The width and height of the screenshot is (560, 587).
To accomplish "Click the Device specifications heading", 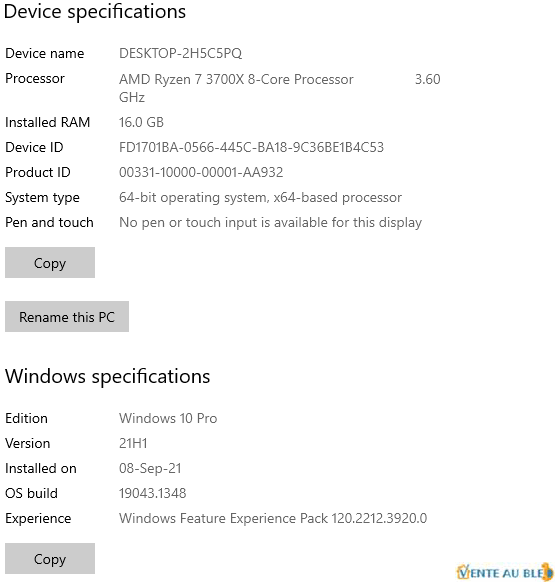I will pyautogui.click(x=95, y=12).
